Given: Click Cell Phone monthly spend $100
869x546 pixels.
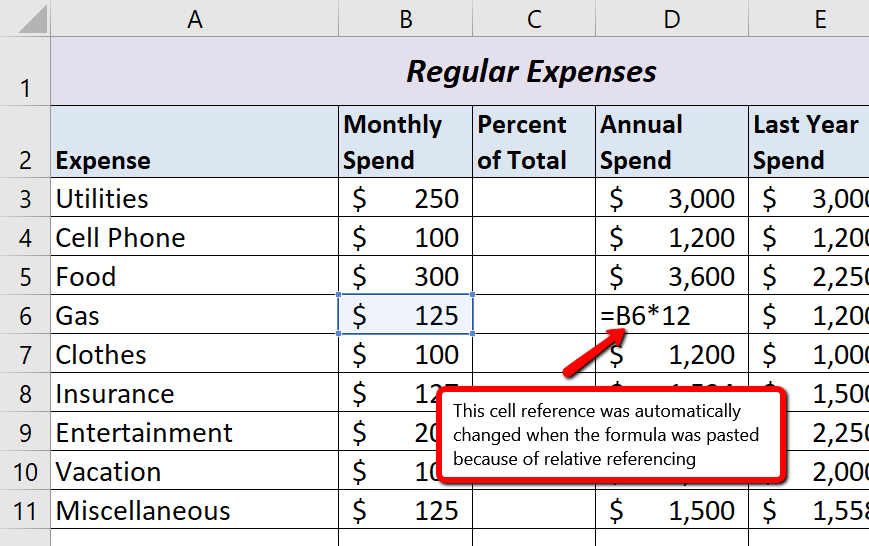Looking at the screenshot, I should point(406,237).
